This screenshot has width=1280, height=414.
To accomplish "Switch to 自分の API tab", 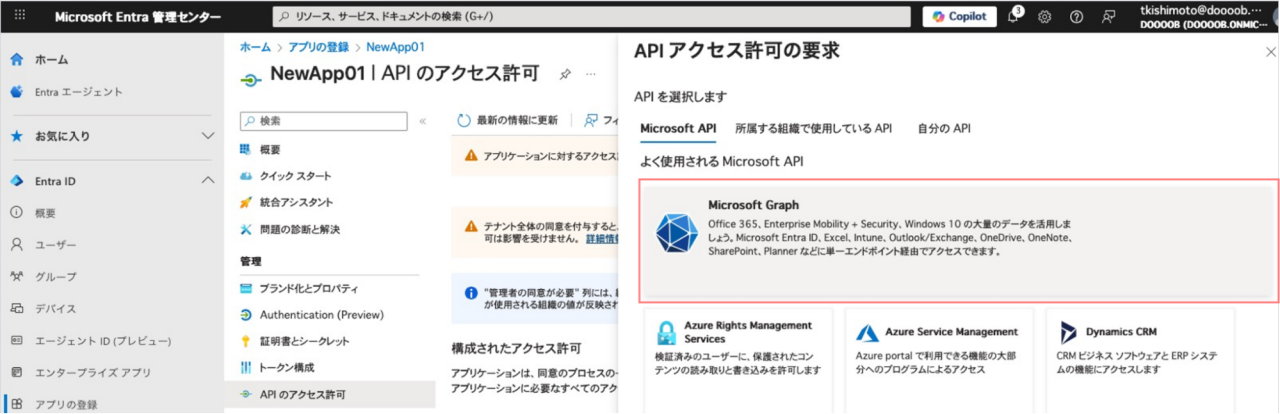I will point(943,129).
